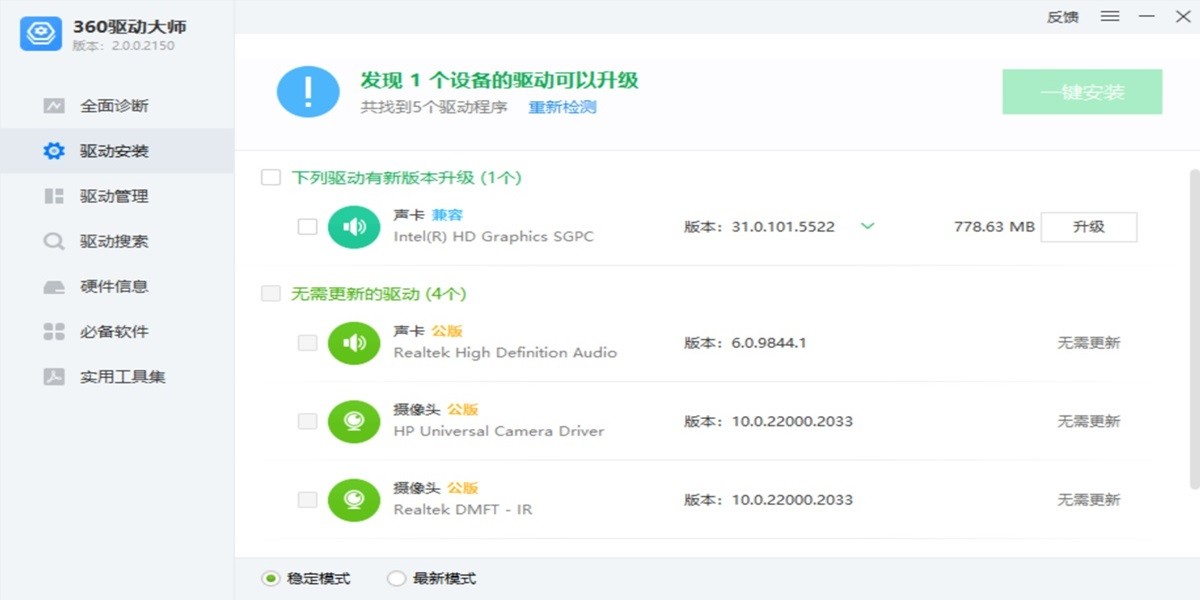Click the 360驱动大师 logo icon
This screenshot has width=1200, height=600.
click(x=39, y=33)
